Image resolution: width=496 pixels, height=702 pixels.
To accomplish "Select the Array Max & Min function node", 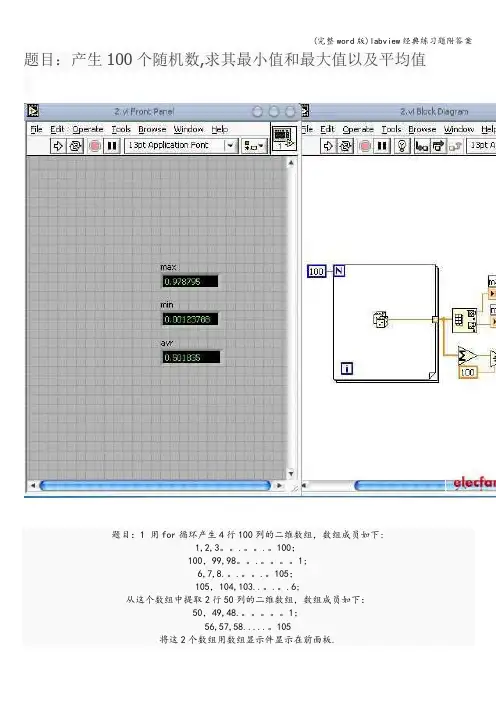I will (465, 320).
